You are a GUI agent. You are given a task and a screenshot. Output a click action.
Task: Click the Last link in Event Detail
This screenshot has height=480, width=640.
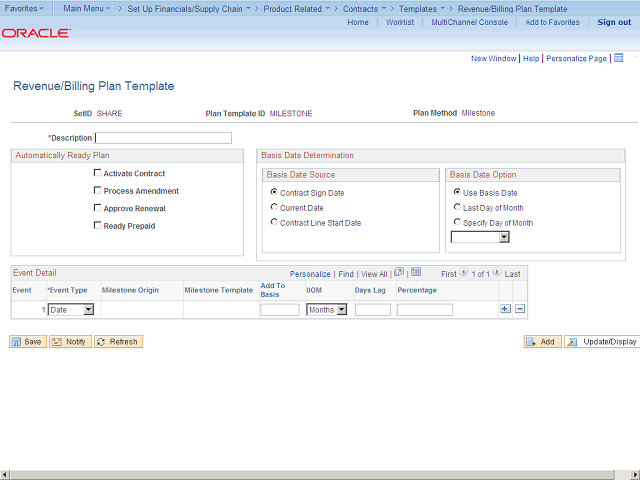coord(512,274)
